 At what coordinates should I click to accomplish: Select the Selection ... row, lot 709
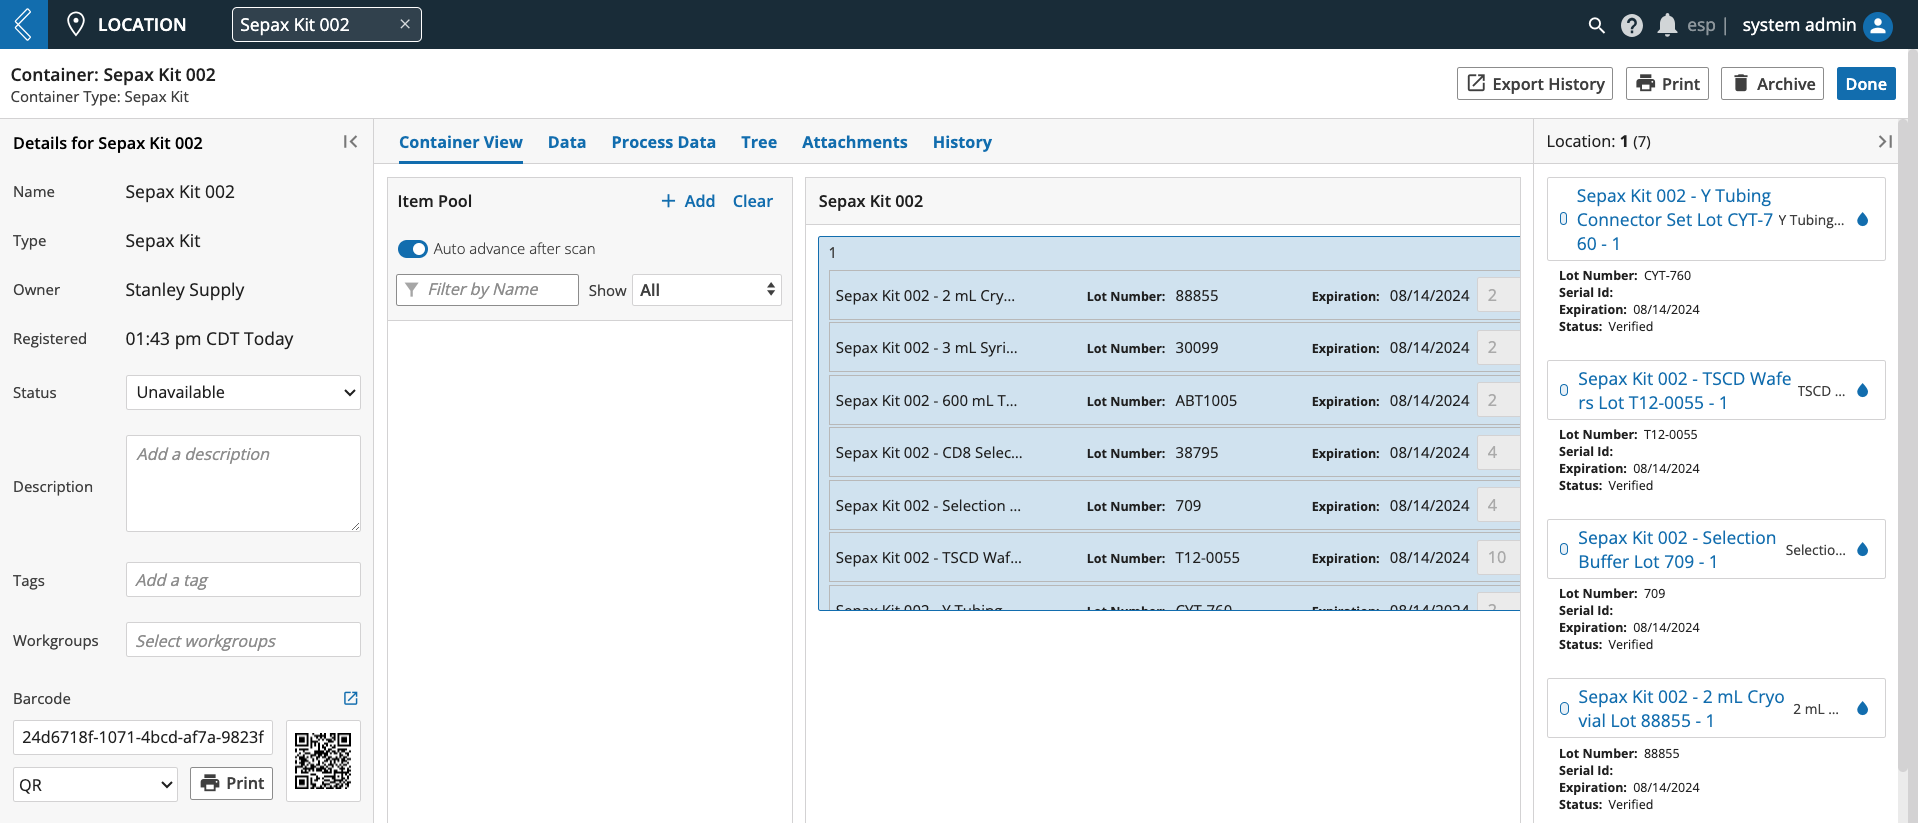point(1174,506)
